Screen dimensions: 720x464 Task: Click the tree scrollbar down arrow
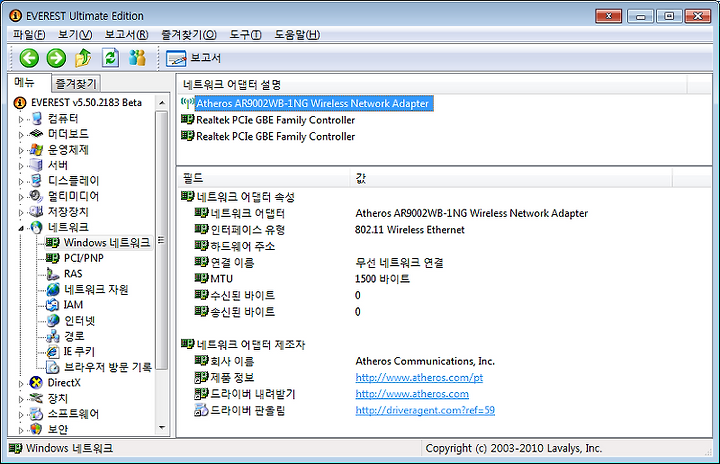pyautogui.click(x=162, y=427)
